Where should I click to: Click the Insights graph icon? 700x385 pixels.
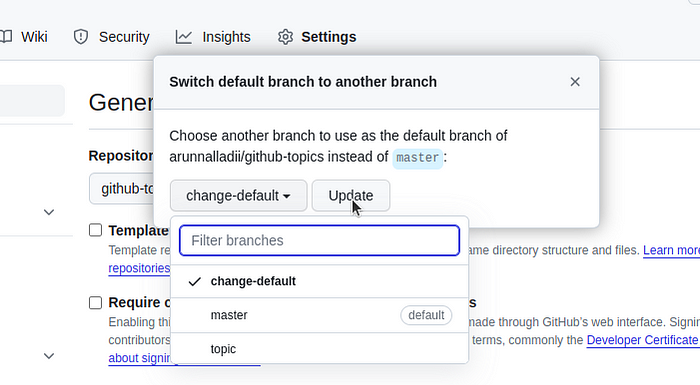[183, 37]
